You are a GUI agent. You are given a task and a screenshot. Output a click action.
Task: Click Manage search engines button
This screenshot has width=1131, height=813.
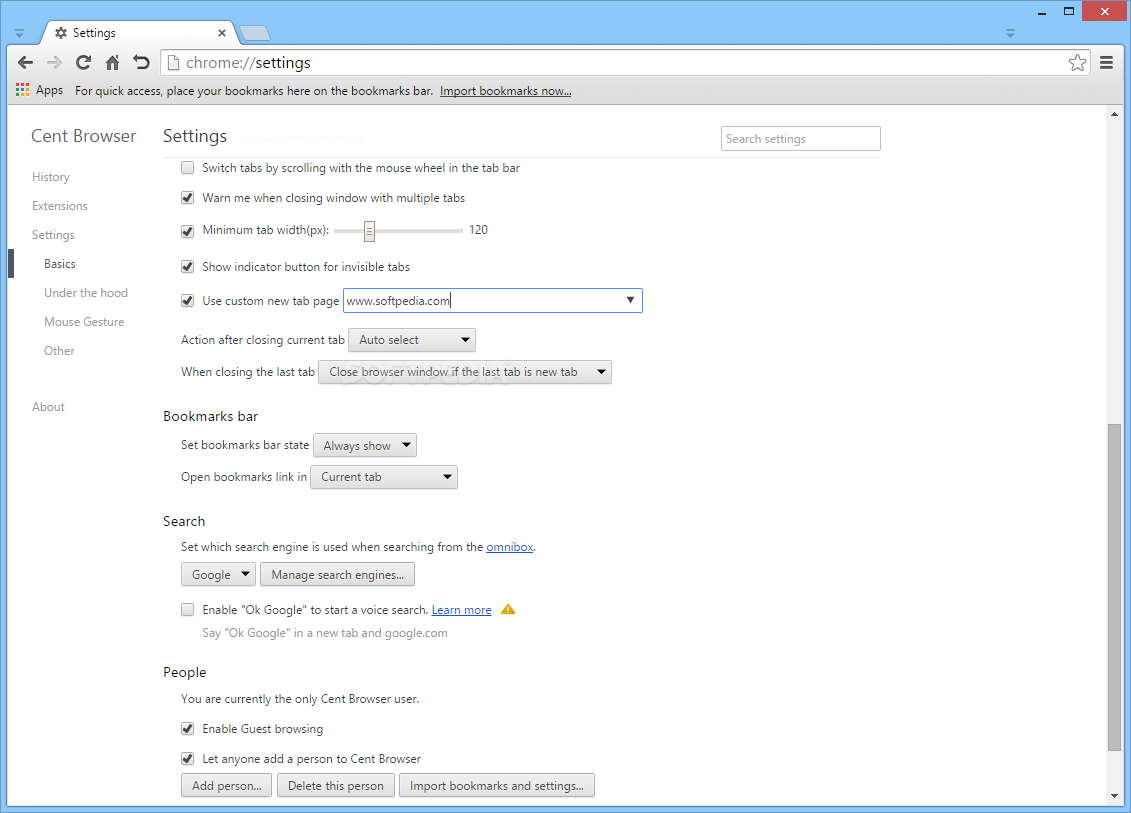pos(338,575)
